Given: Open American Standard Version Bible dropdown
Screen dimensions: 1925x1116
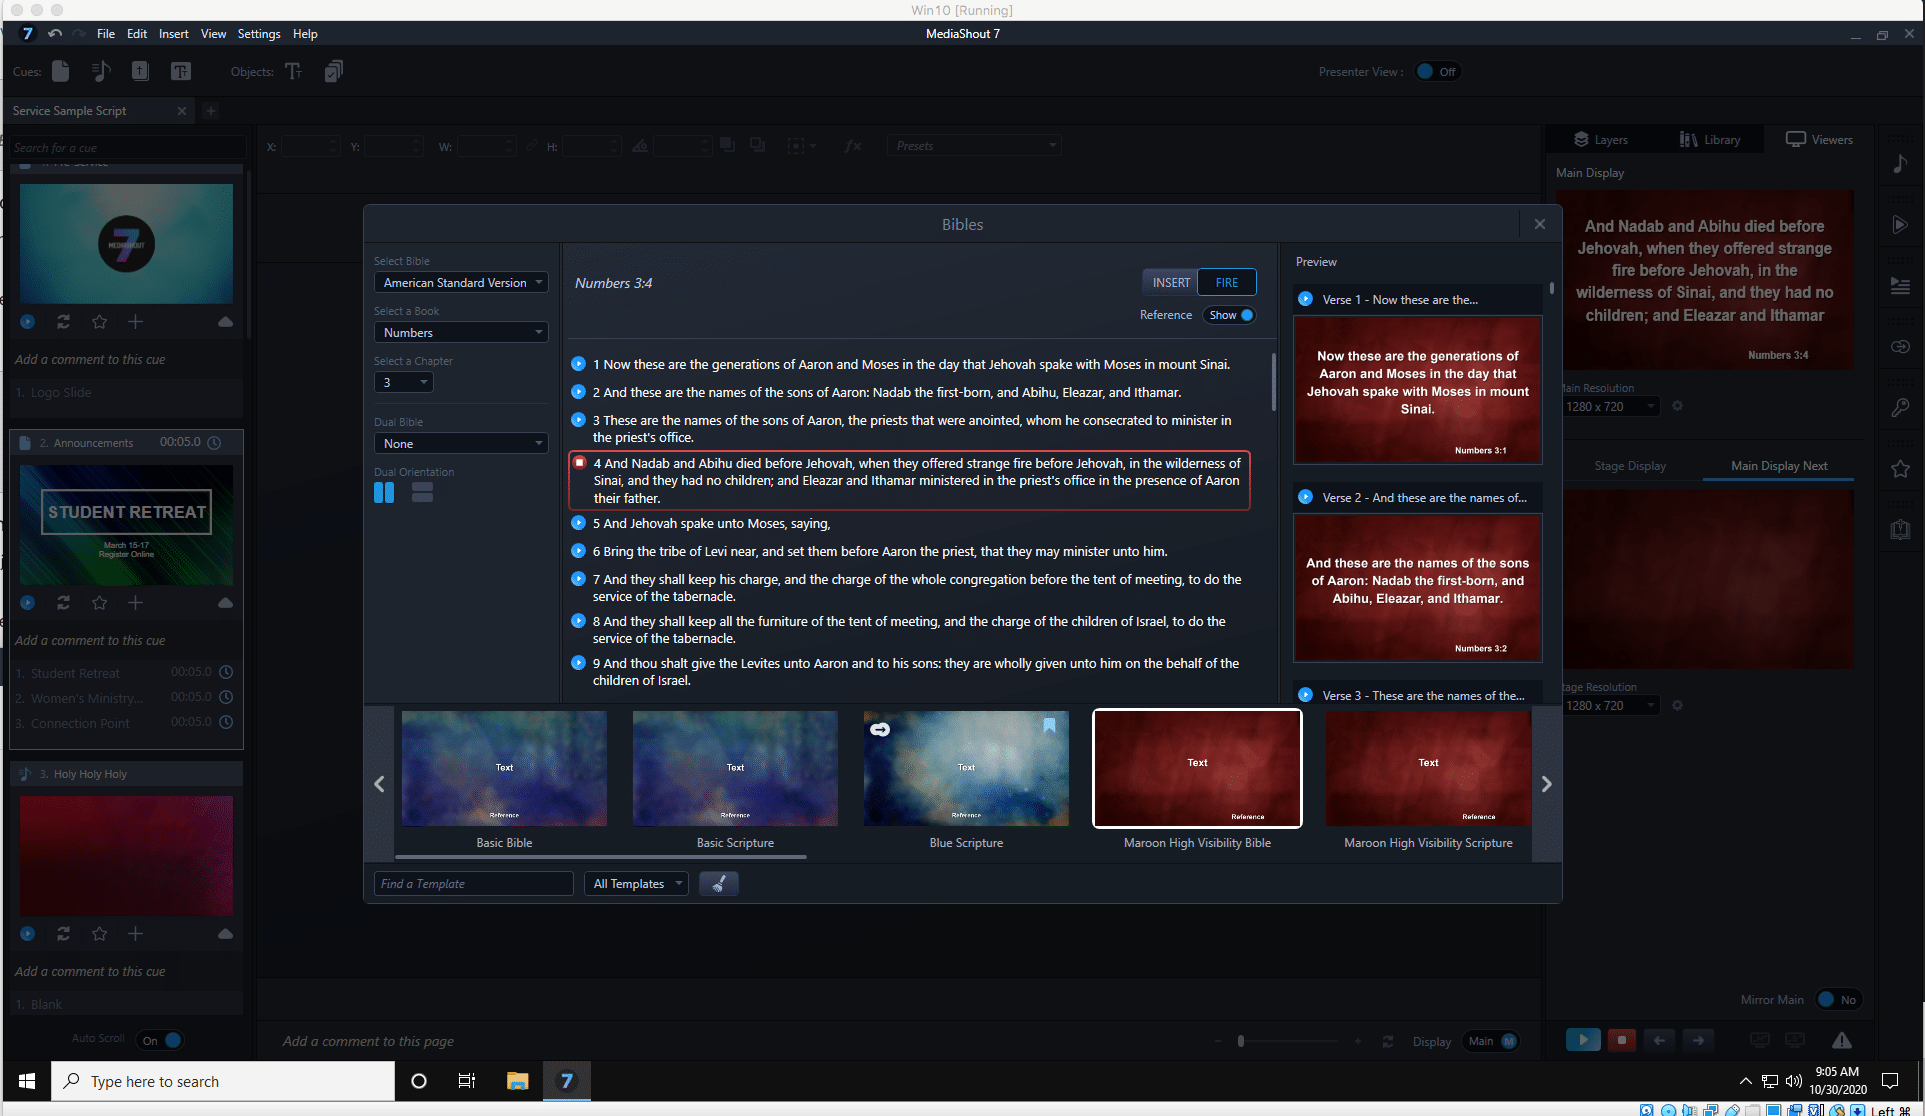Looking at the screenshot, I should [461, 283].
